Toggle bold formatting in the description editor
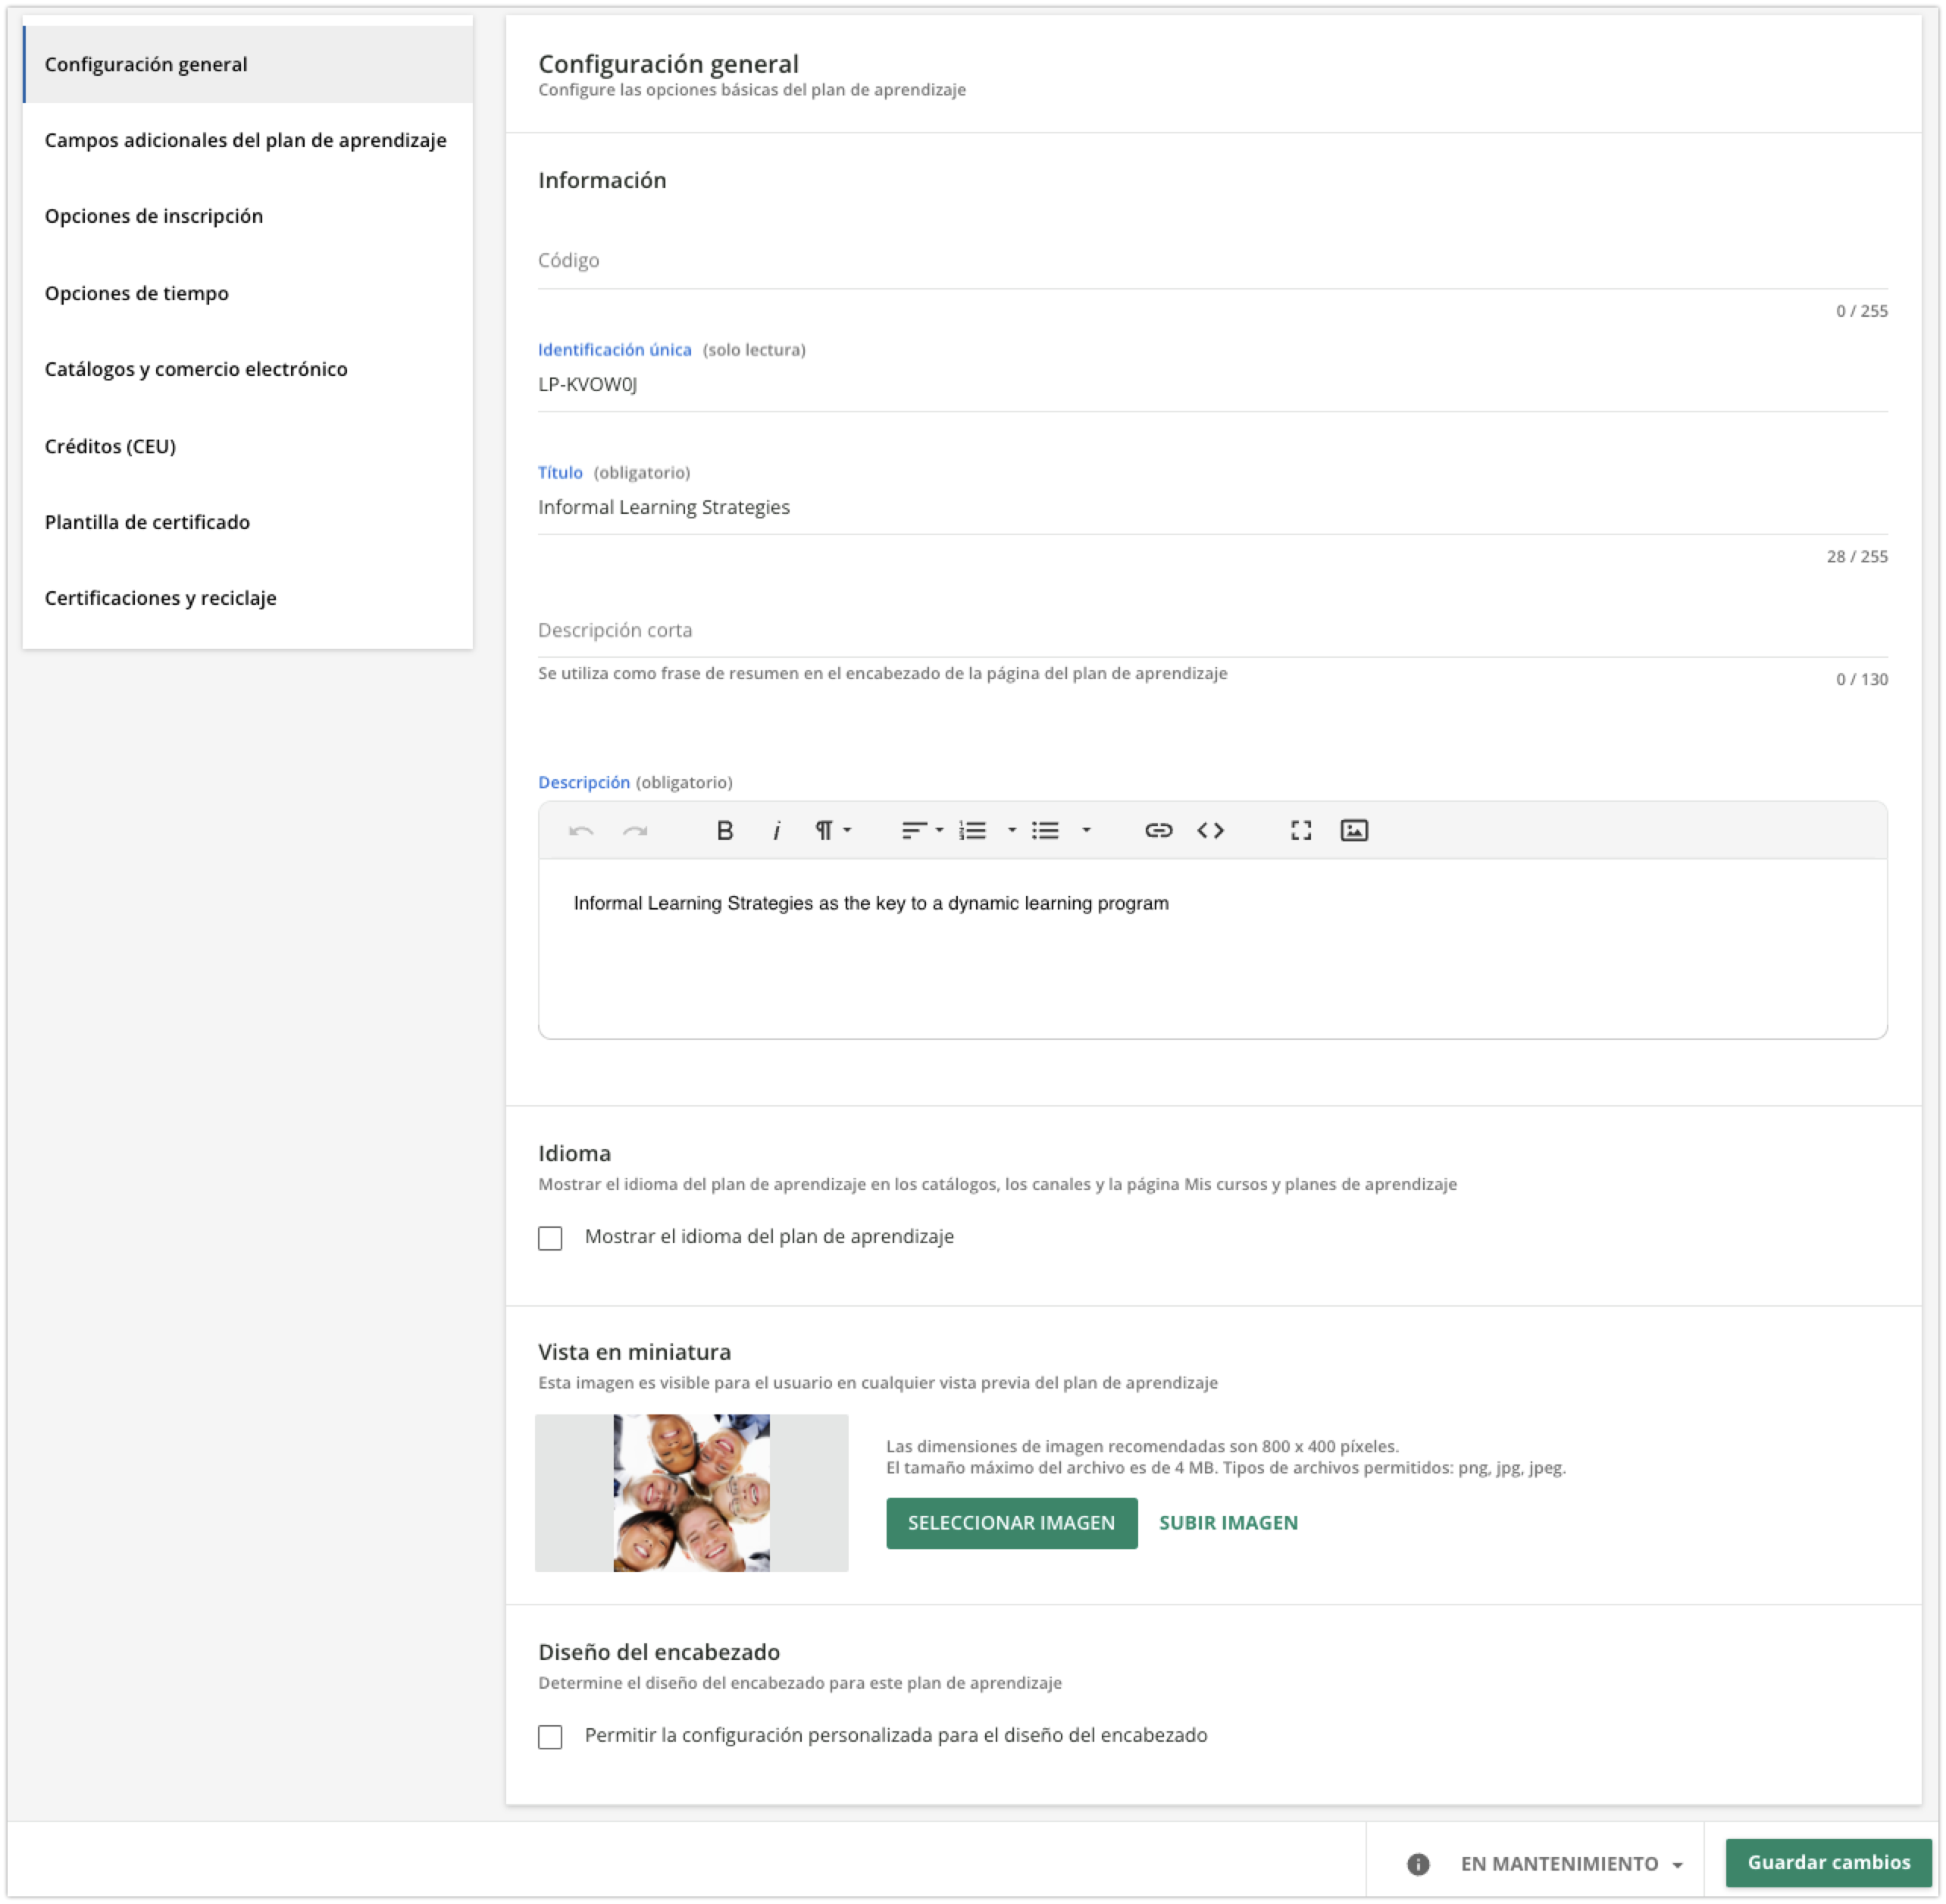Image resolution: width=1946 pixels, height=1904 pixels. pyautogui.click(x=724, y=829)
